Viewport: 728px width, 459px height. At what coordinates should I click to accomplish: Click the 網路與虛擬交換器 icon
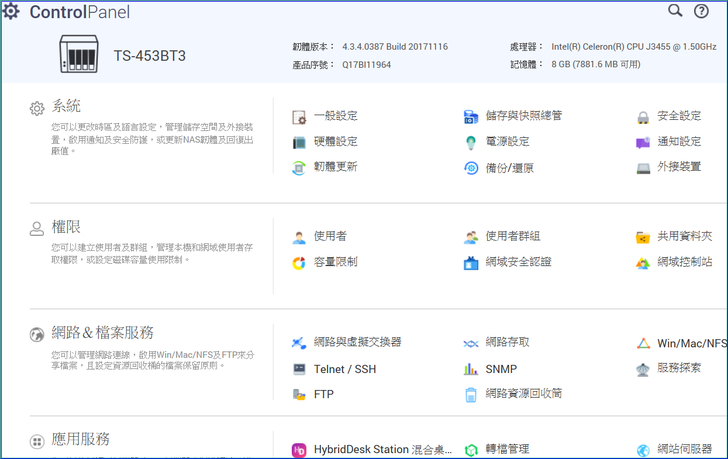pyautogui.click(x=299, y=343)
